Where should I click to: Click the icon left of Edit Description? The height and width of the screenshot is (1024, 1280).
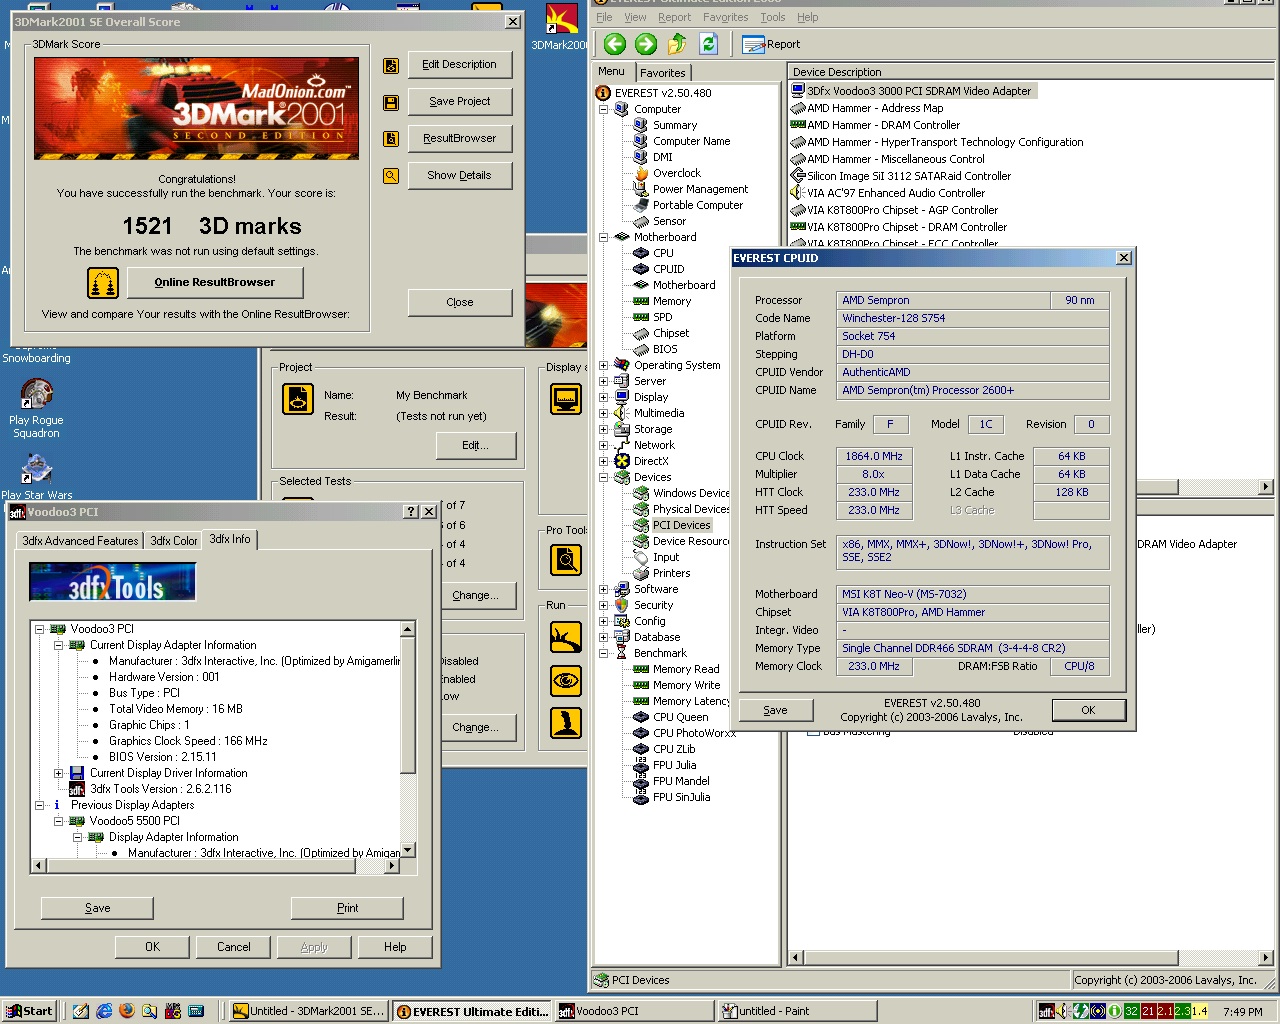(x=391, y=65)
